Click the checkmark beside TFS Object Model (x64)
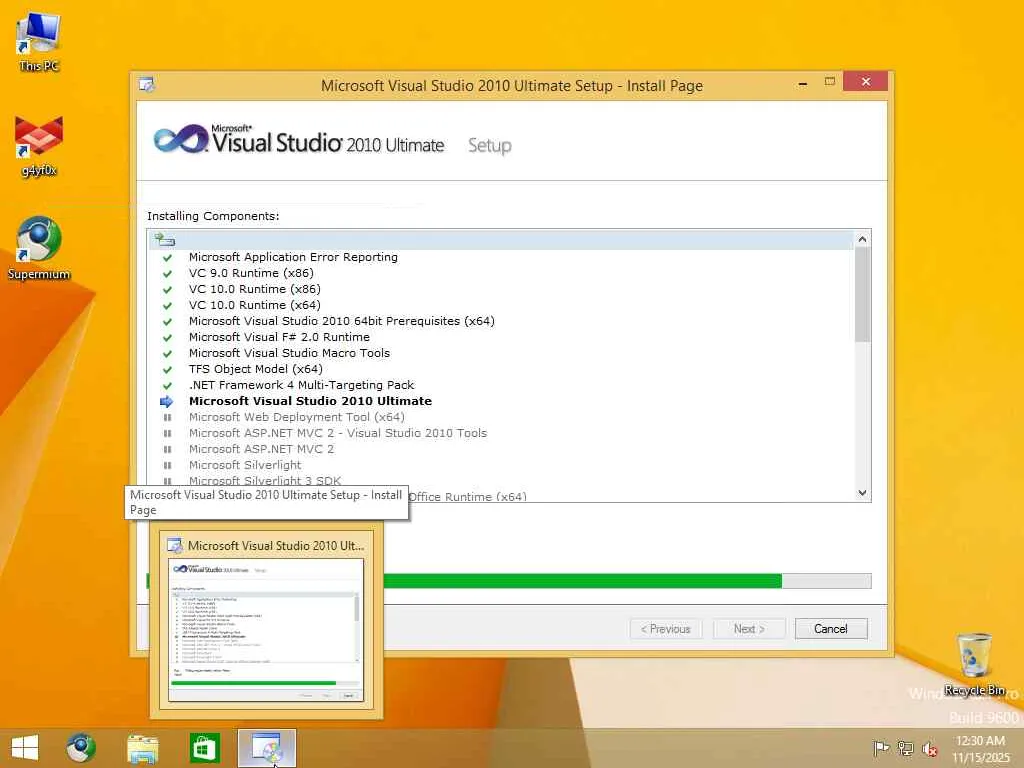 167,370
